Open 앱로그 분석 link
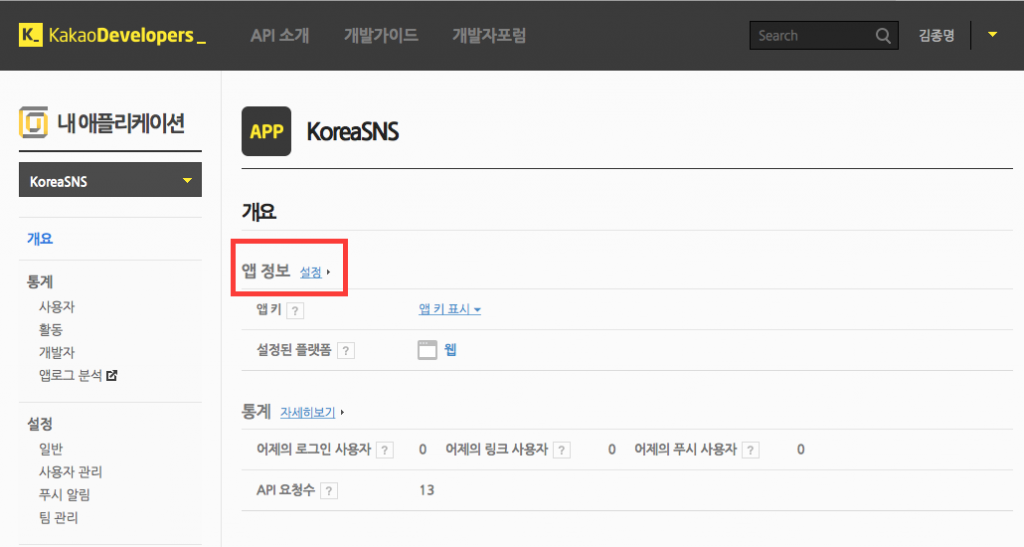 [x=71, y=375]
